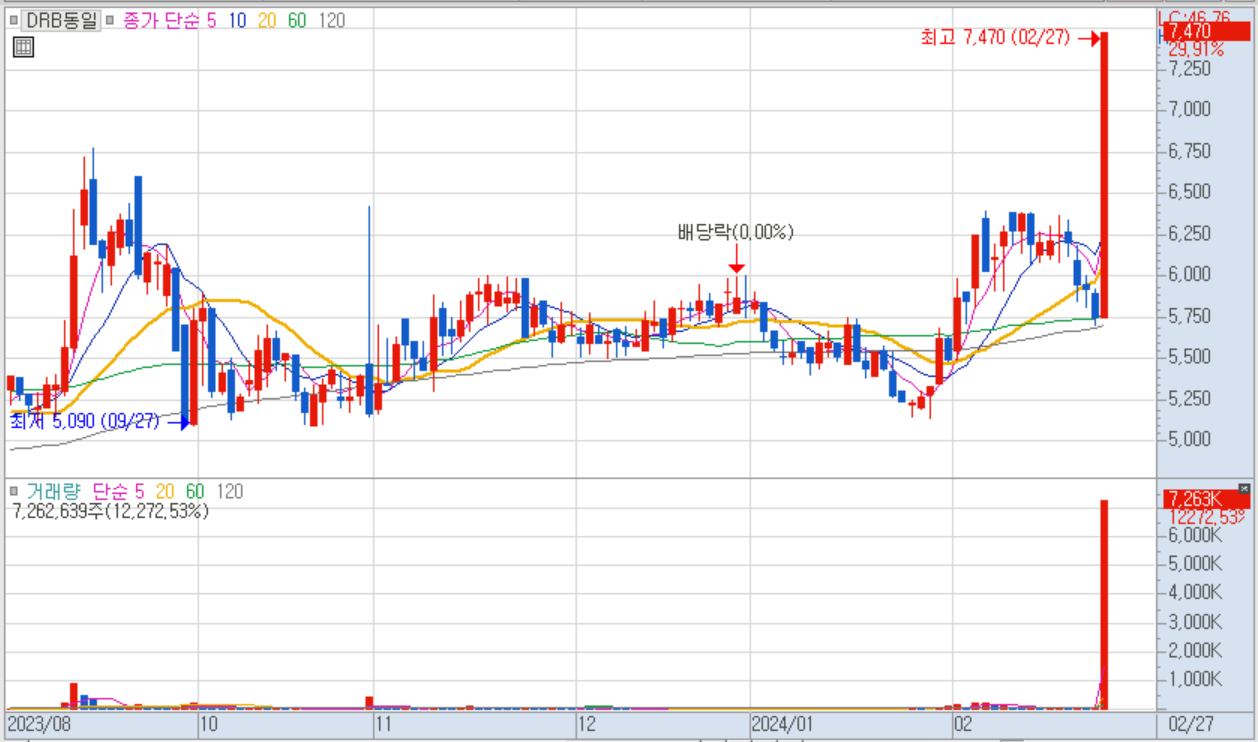Screen dimensions: 1258x742
Task: Click the 7,262,639주(12,272,53%) volume readout
Action: tap(111, 511)
